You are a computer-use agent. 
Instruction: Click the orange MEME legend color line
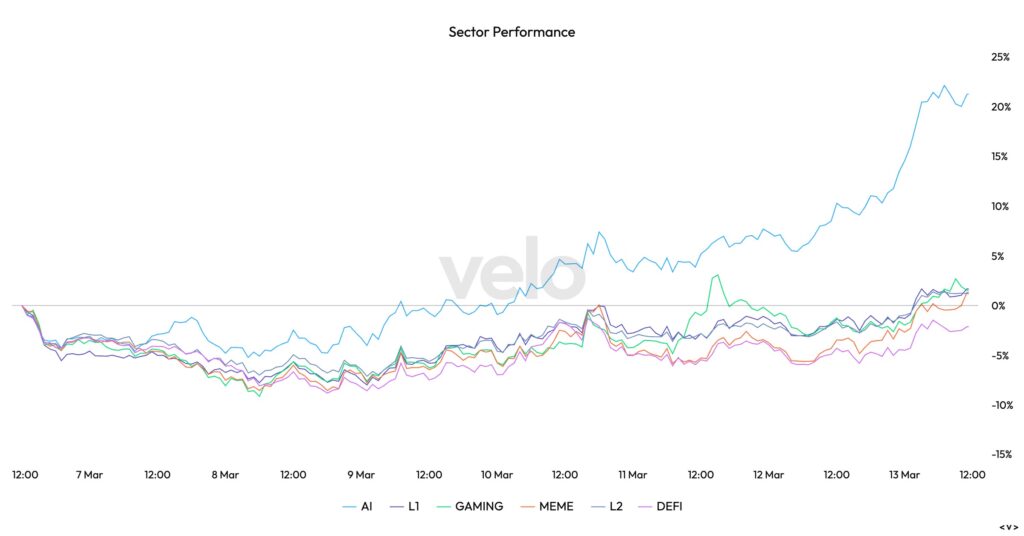[528, 506]
